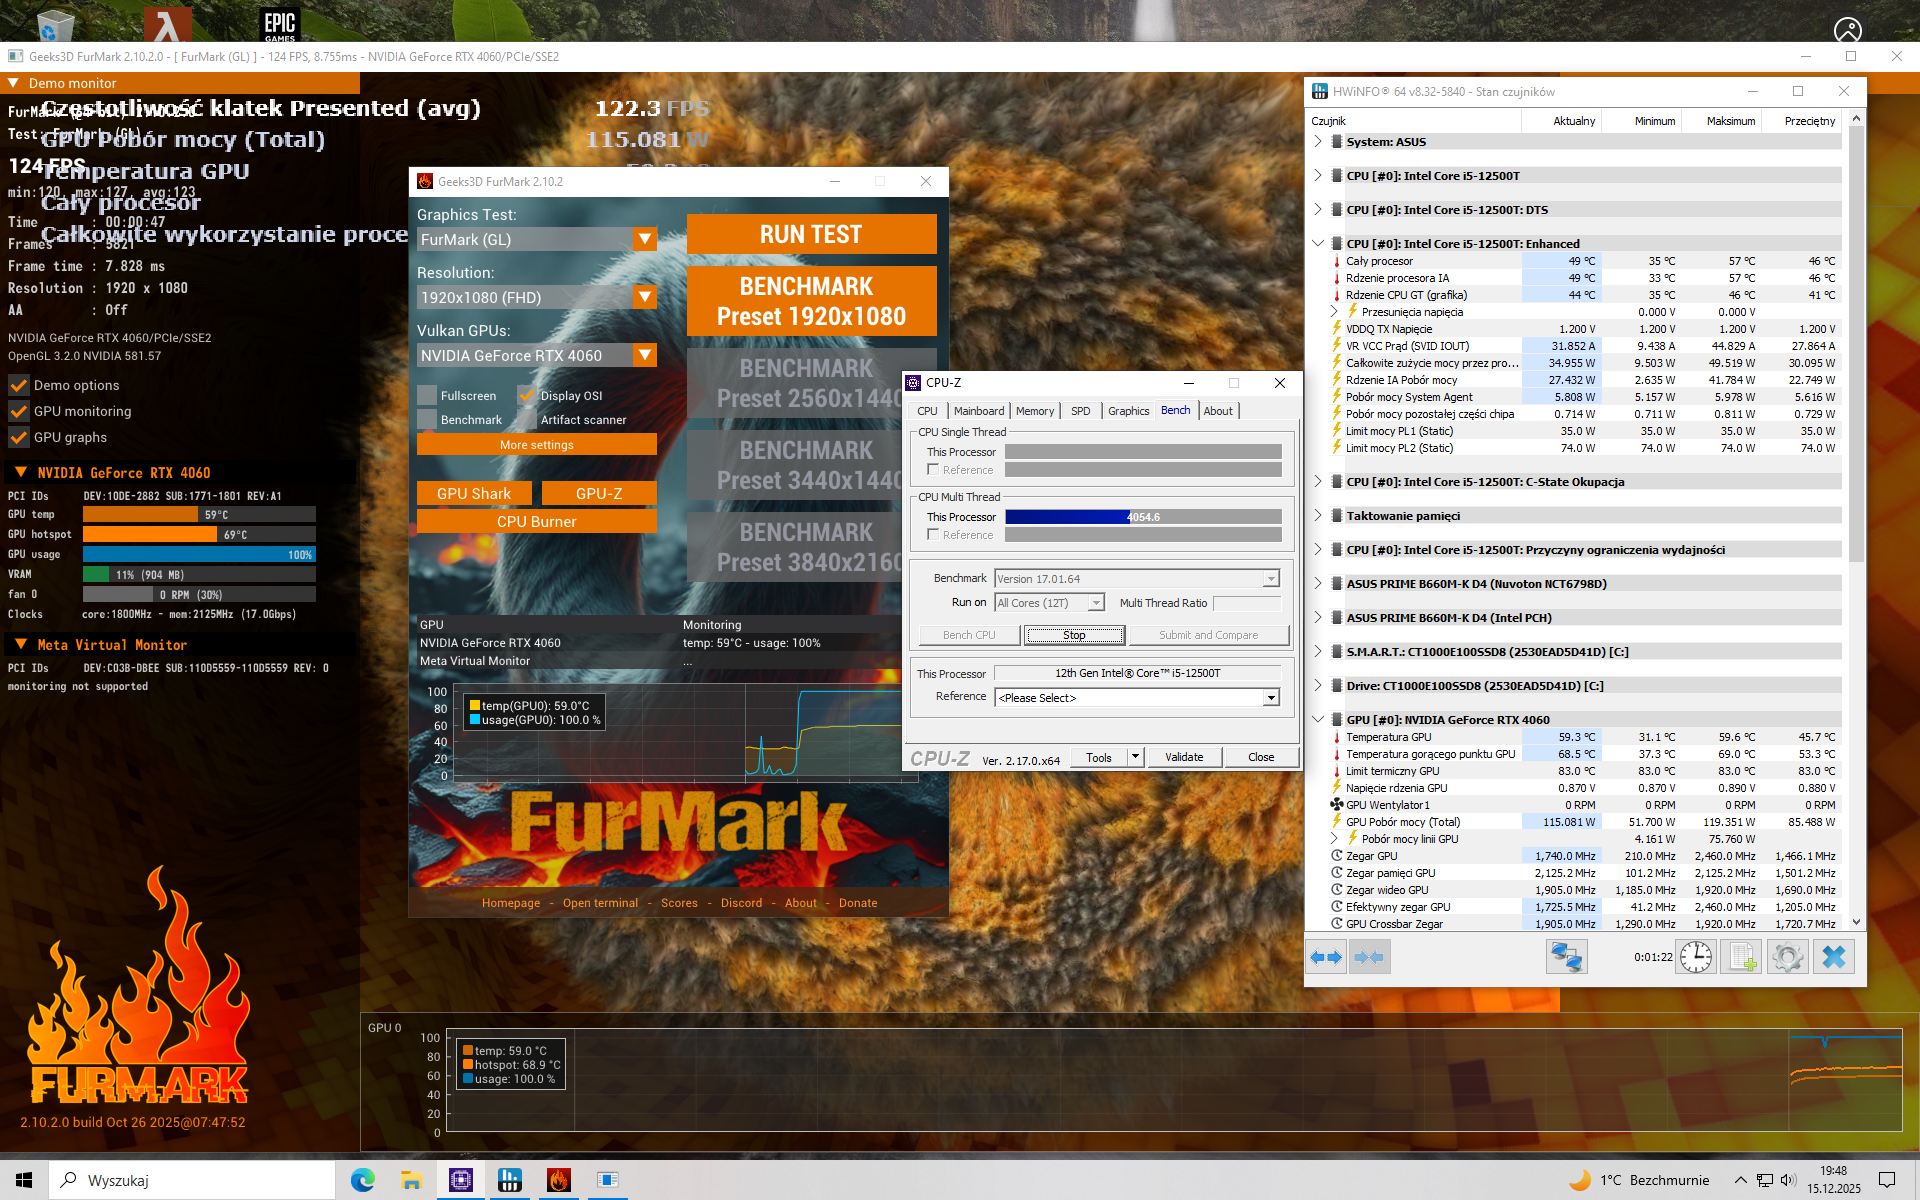Reset sensor timer with clock icon

pyautogui.click(x=1696, y=958)
